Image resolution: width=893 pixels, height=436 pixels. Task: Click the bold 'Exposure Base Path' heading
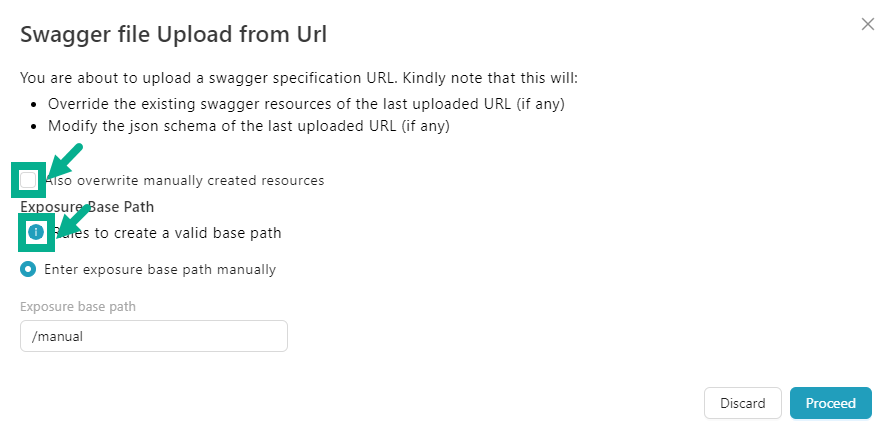click(87, 207)
